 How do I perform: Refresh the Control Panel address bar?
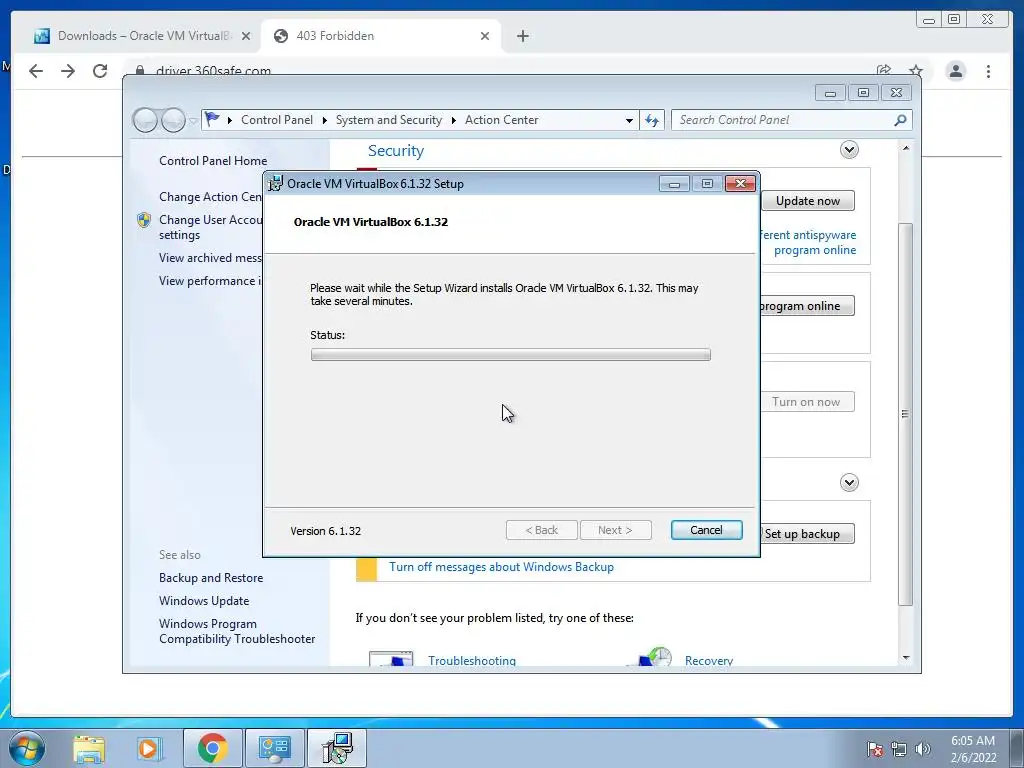coord(652,120)
